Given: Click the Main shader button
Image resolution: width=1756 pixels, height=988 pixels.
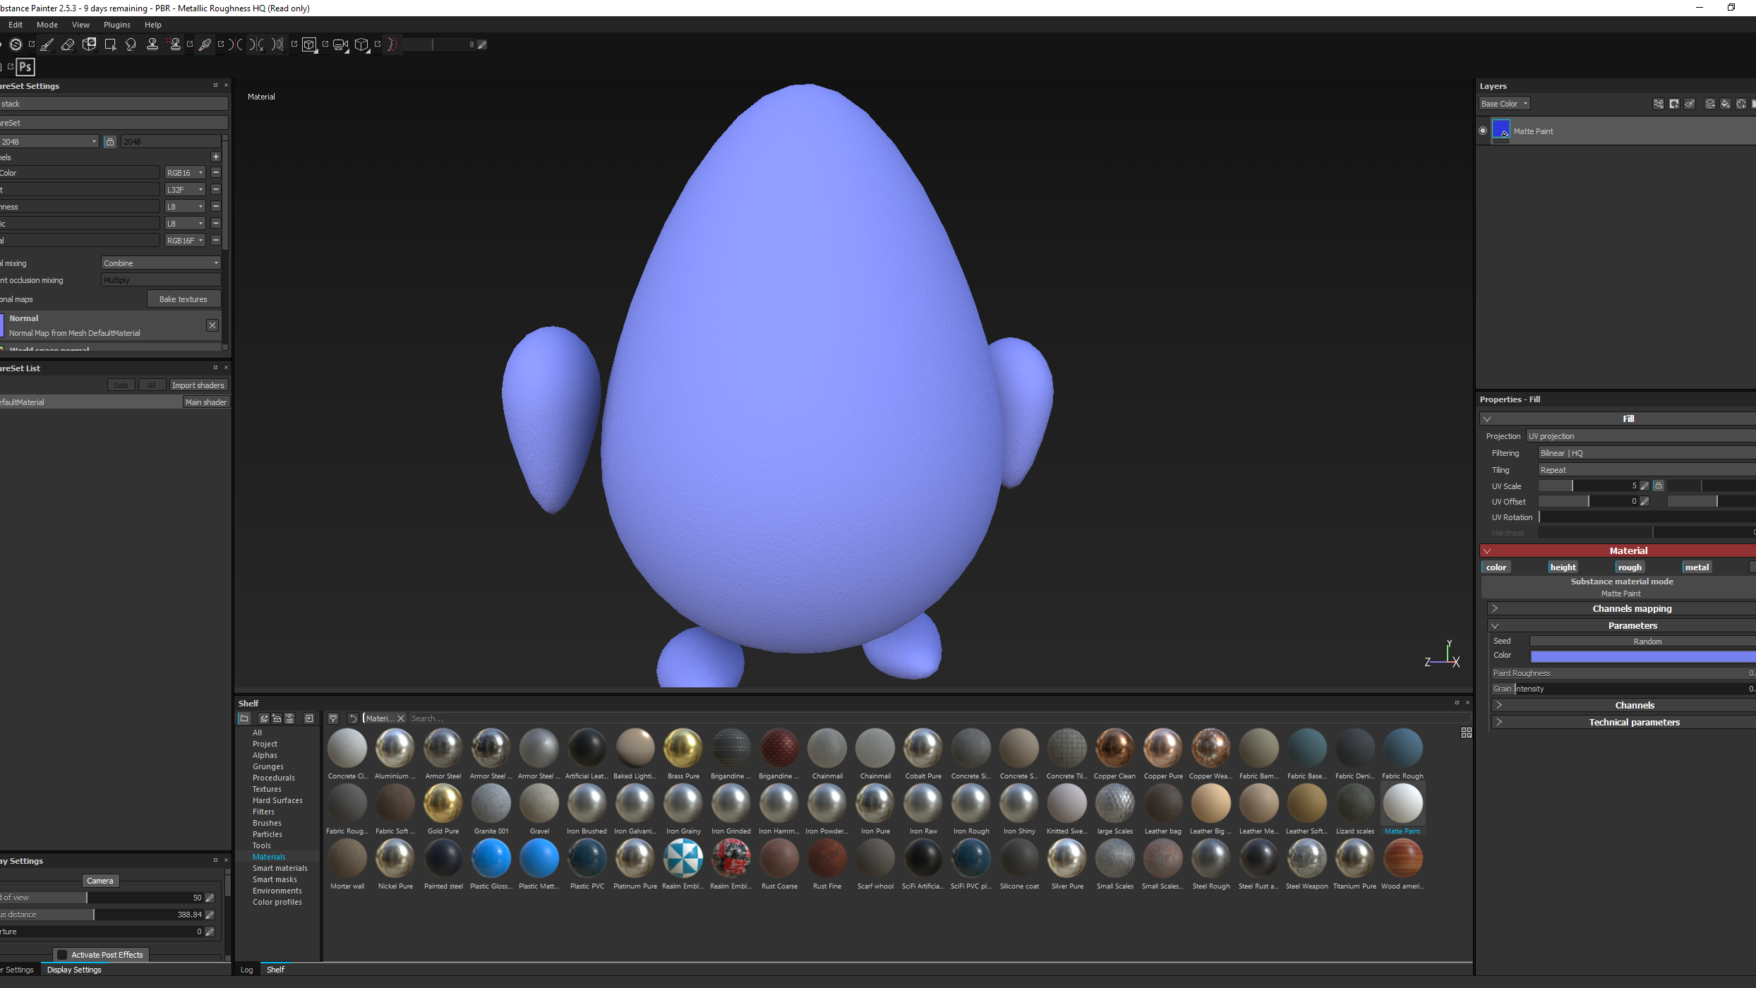Looking at the screenshot, I should pyautogui.click(x=205, y=402).
